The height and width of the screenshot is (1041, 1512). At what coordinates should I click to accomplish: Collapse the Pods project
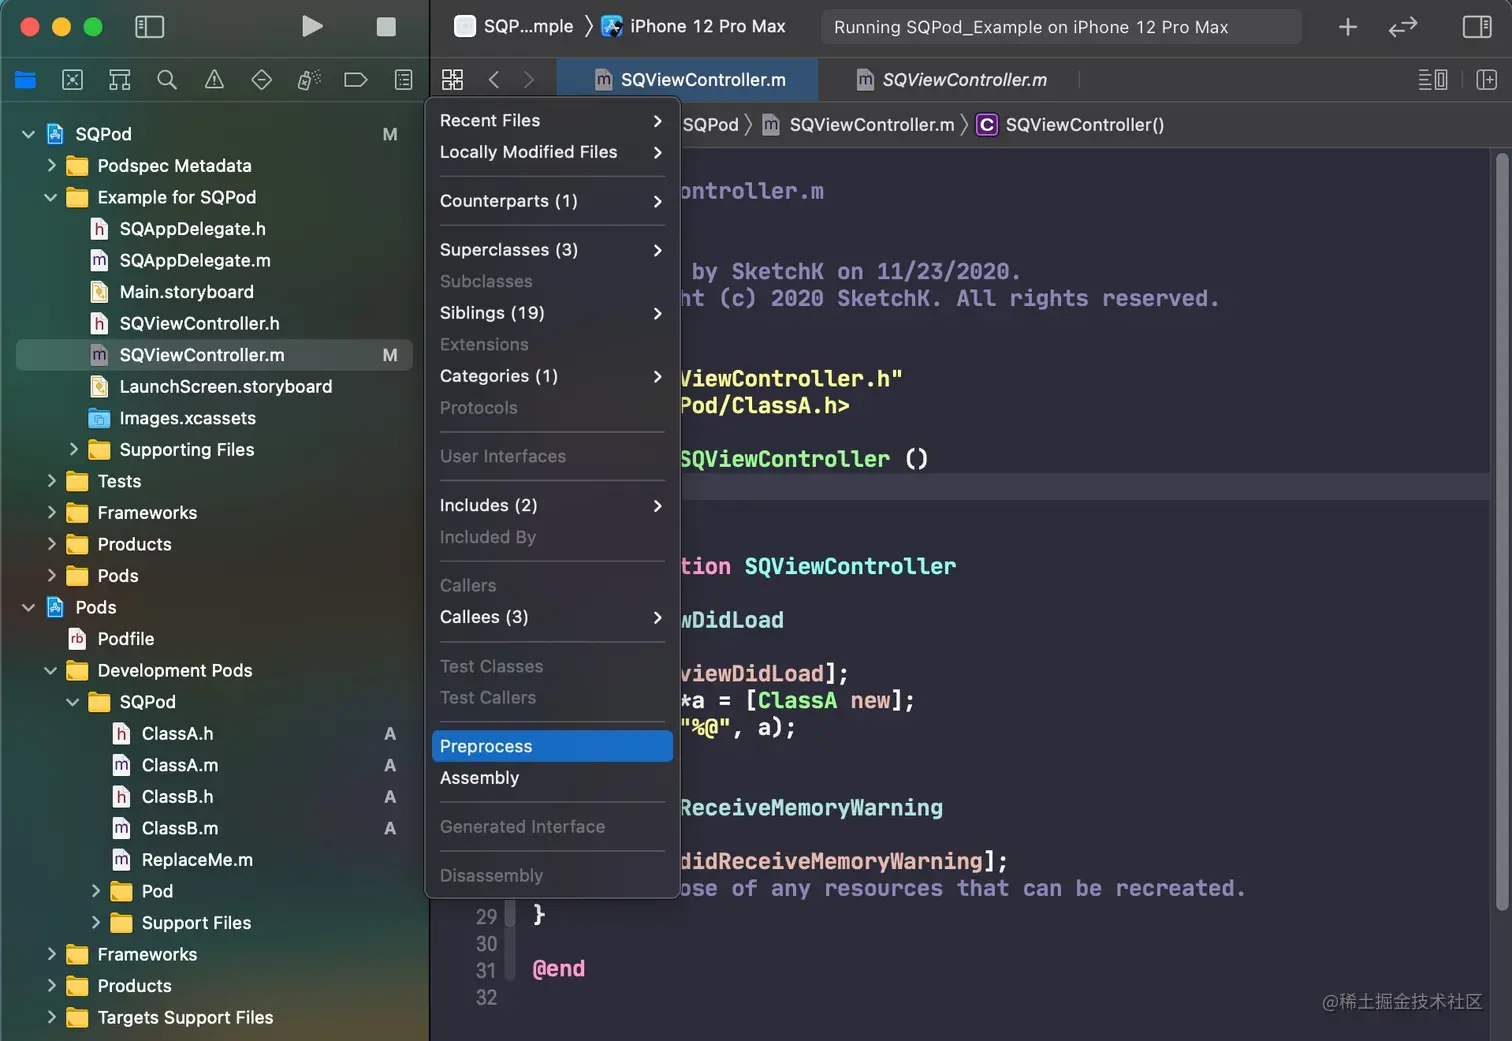tap(28, 607)
